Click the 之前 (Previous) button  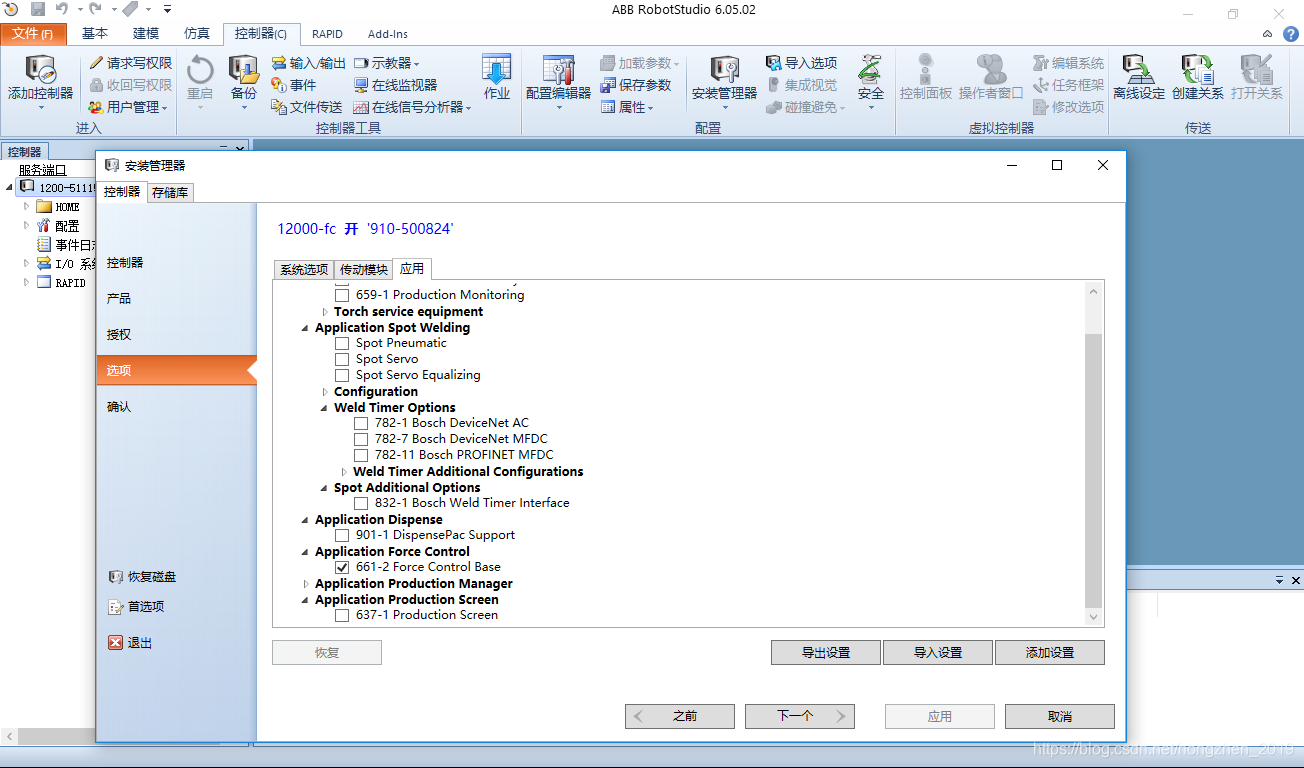(680, 716)
